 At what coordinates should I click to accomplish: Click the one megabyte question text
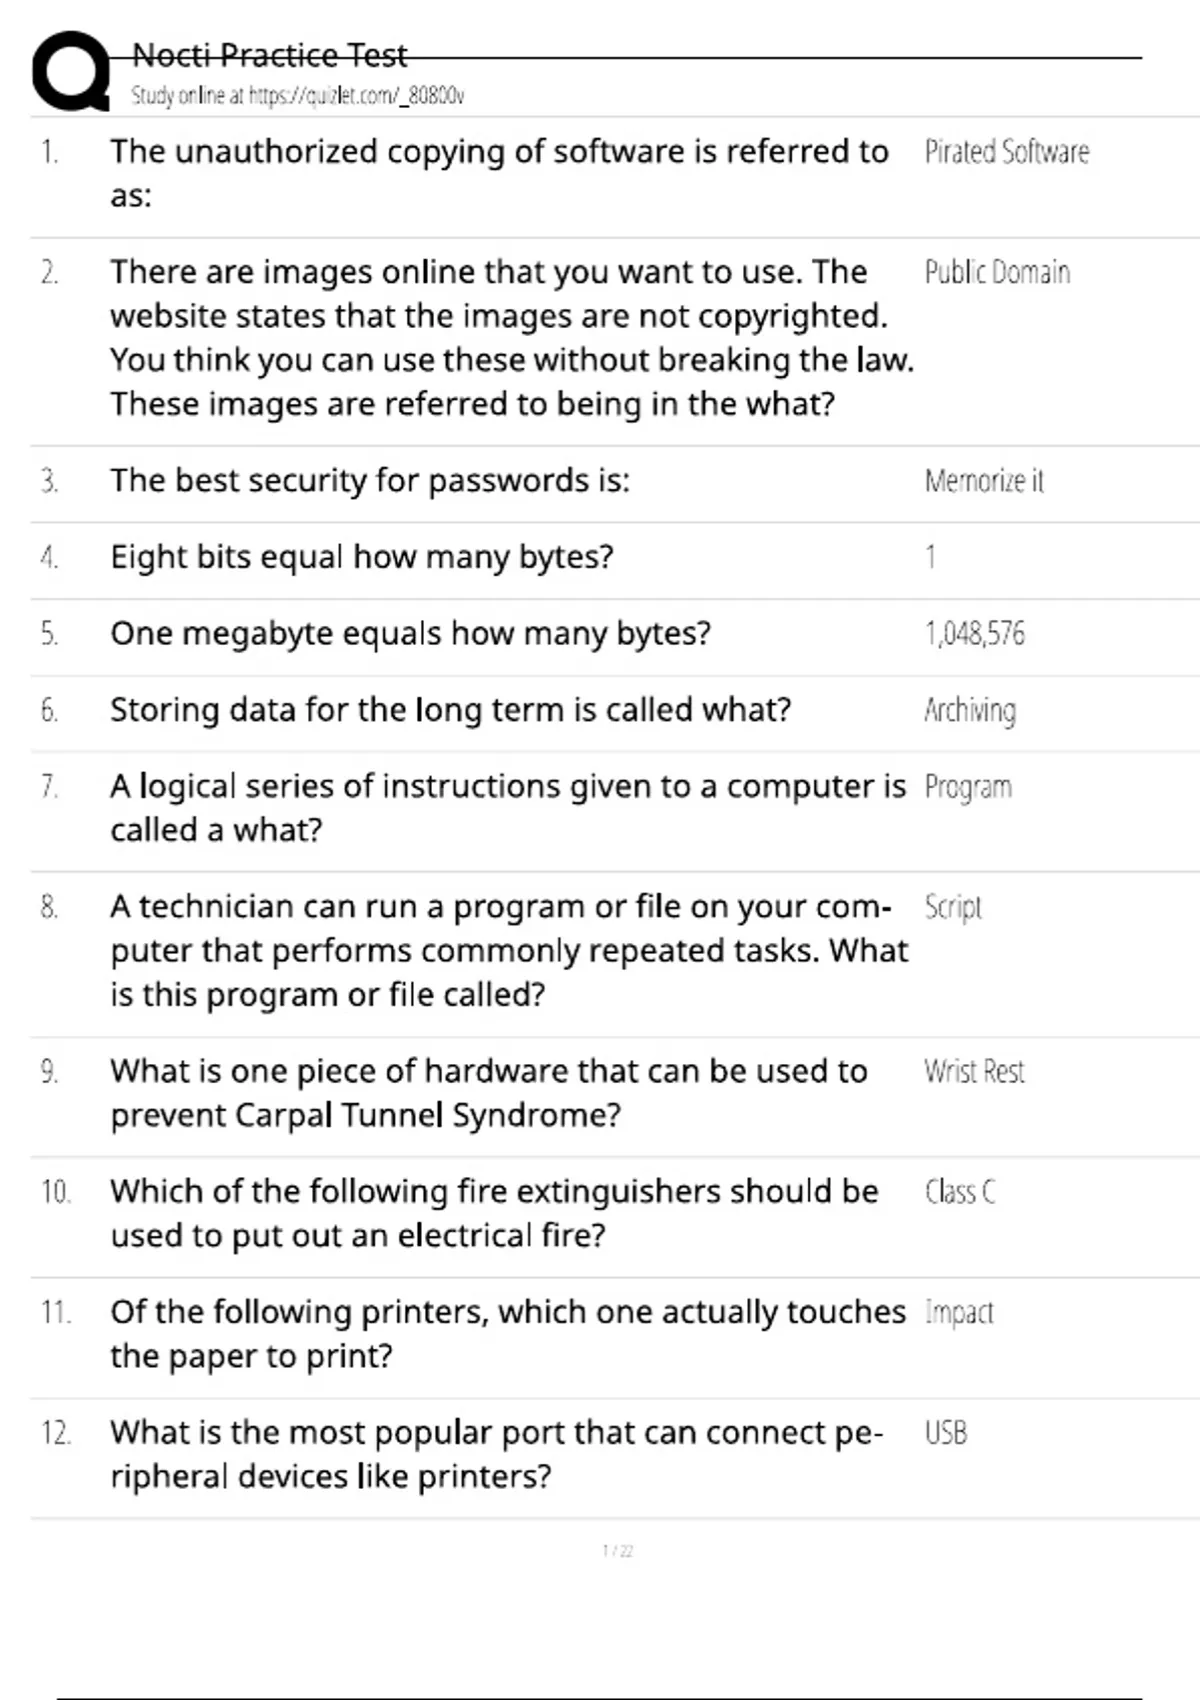click(x=410, y=634)
